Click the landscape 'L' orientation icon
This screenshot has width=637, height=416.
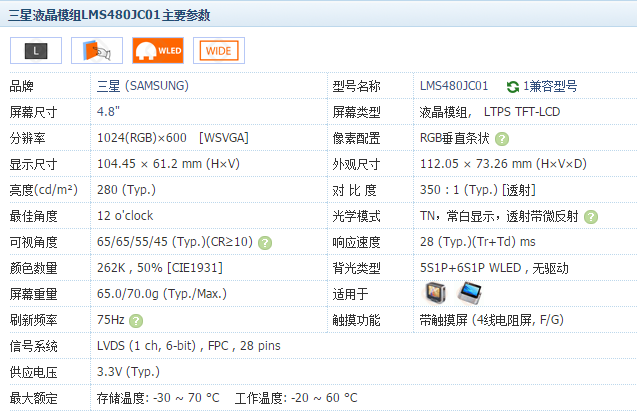pyautogui.click(x=36, y=51)
